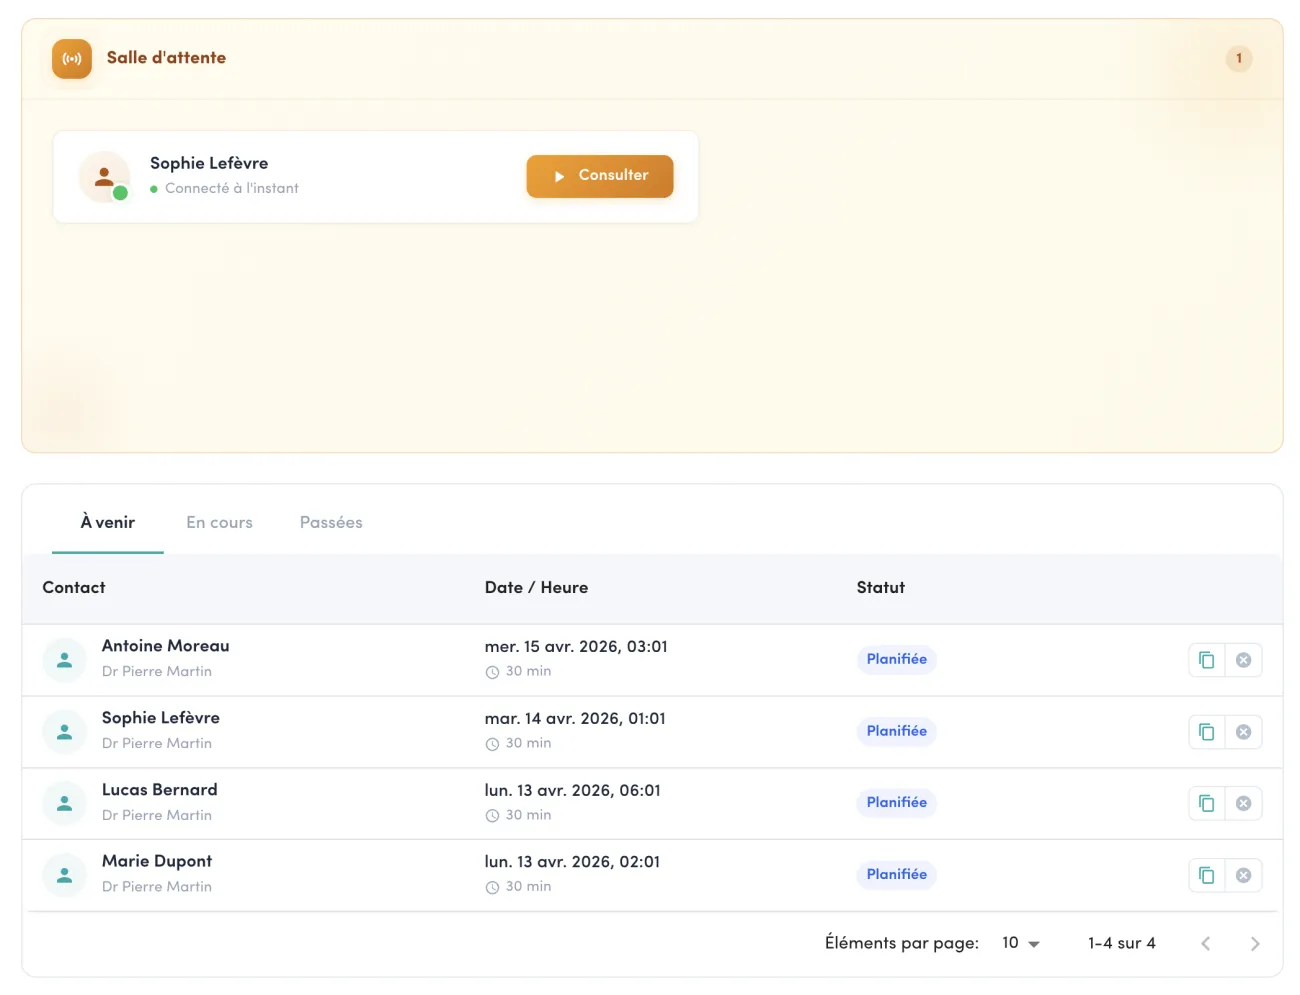The height and width of the screenshot is (995, 1300).
Task: Click Planifiée status badge for Marie Dupont
Action: (897, 874)
